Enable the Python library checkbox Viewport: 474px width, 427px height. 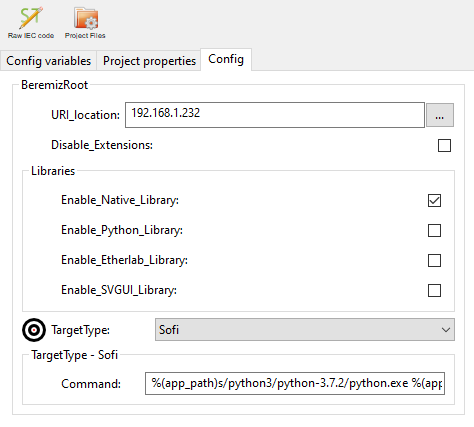coord(434,230)
